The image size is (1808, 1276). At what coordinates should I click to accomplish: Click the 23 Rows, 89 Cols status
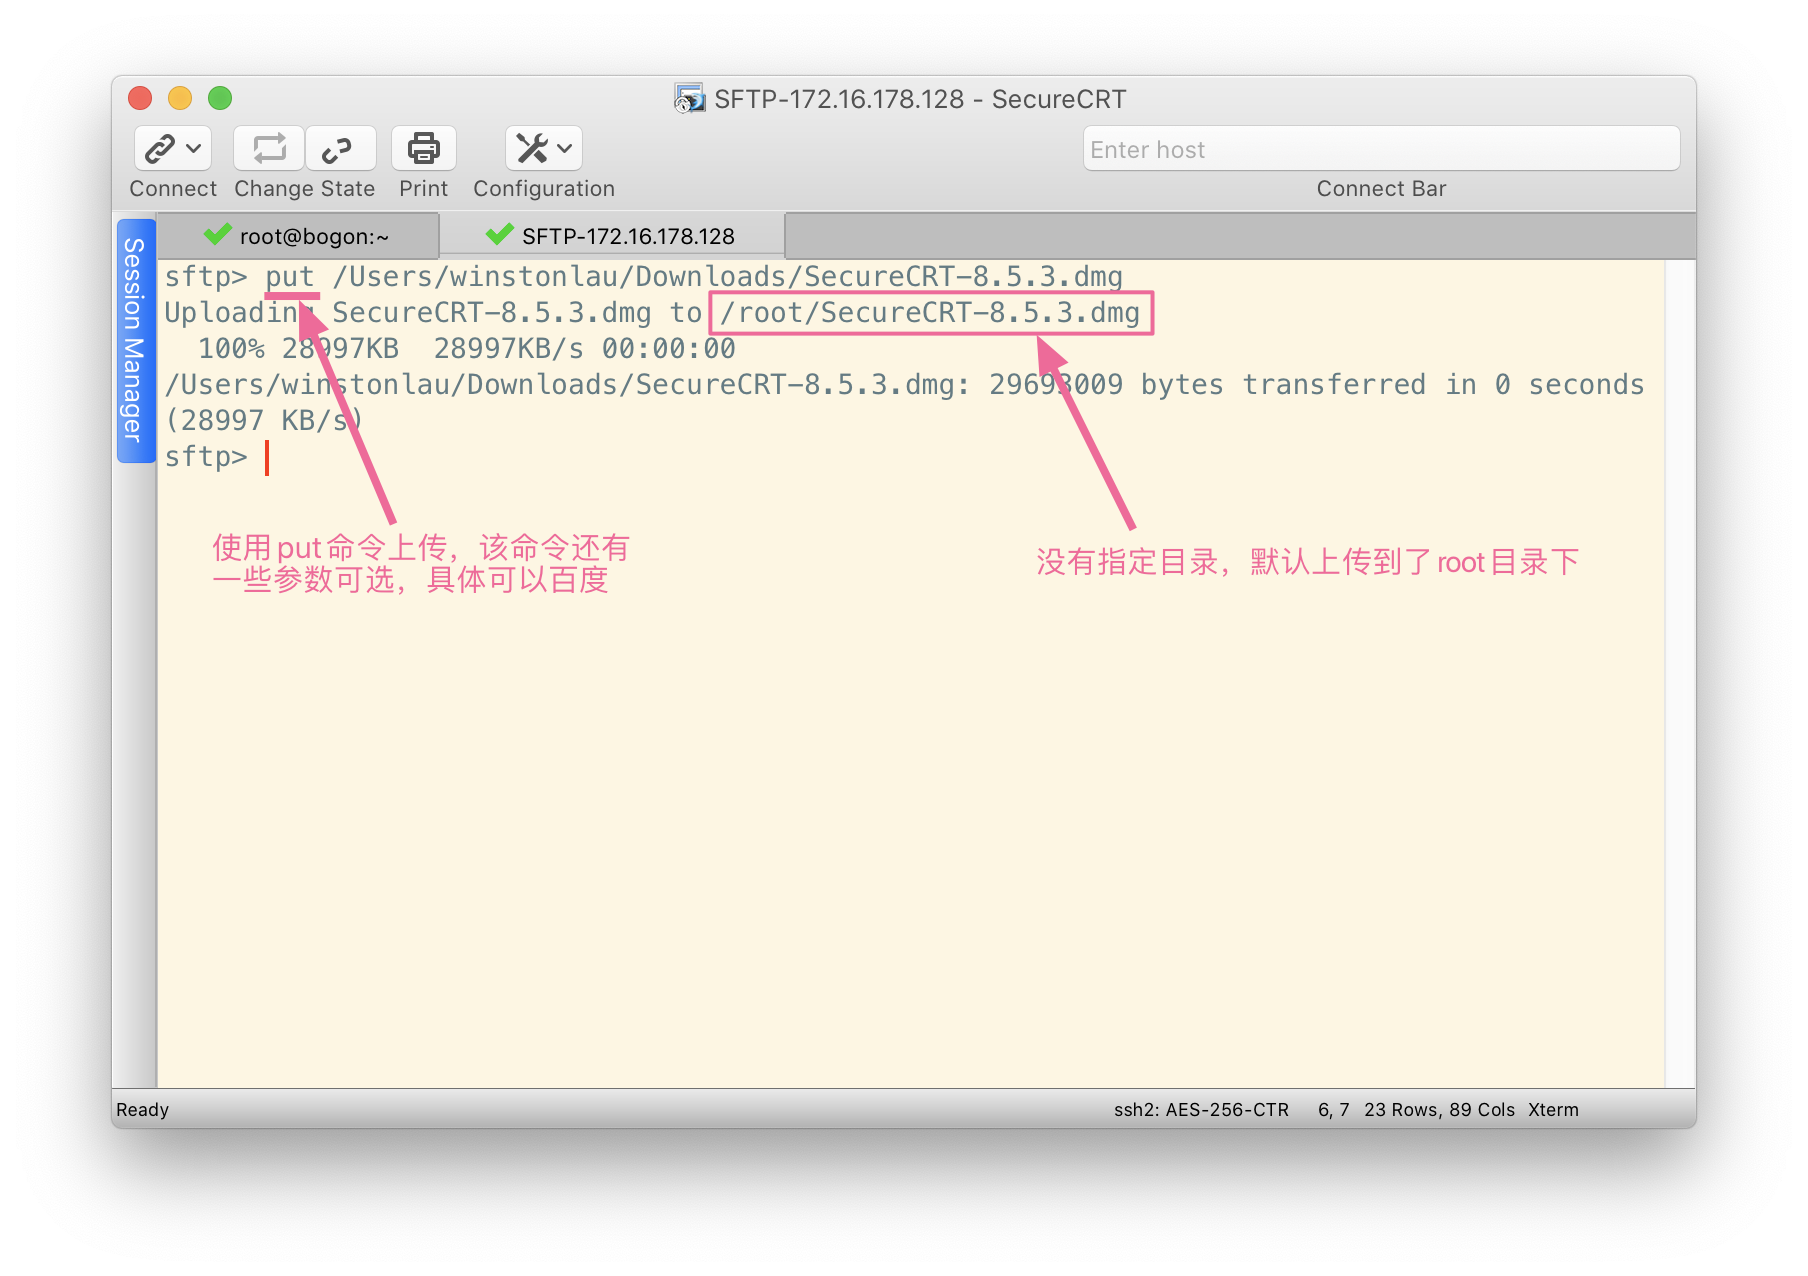click(1439, 1110)
